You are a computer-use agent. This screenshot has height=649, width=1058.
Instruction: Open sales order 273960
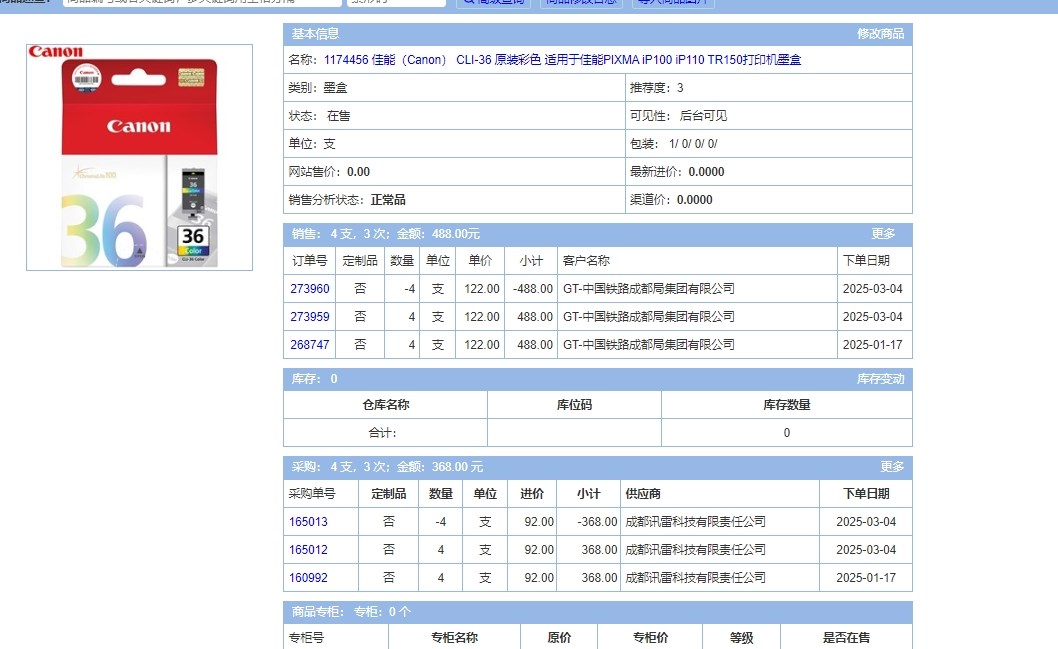click(x=310, y=289)
